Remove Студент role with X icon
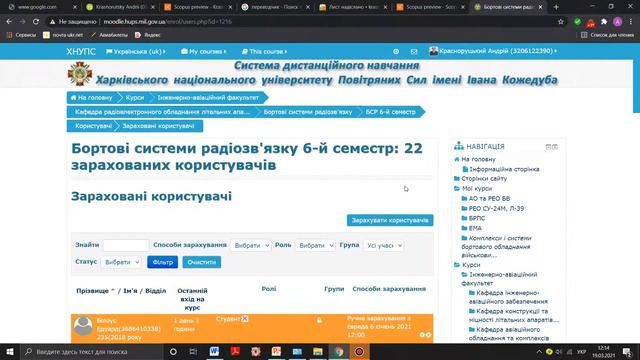 pos(245,319)
